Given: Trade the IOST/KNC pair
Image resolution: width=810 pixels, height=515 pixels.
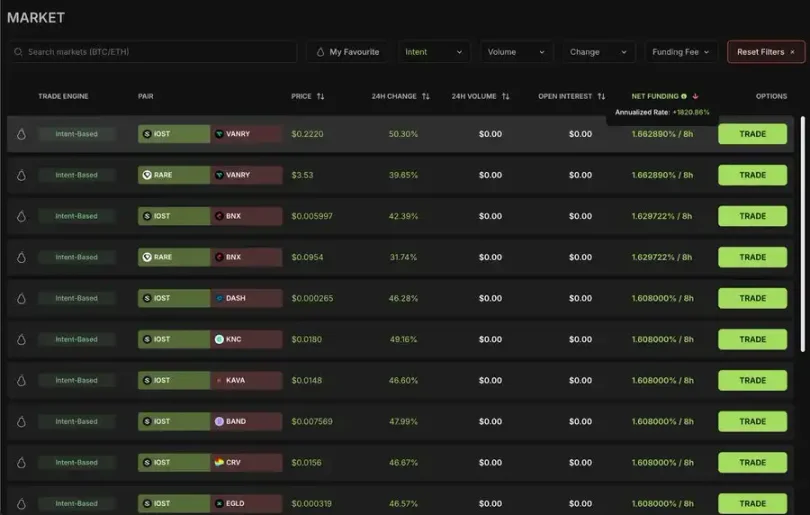Looking at the screenshot, I should 752,339.
